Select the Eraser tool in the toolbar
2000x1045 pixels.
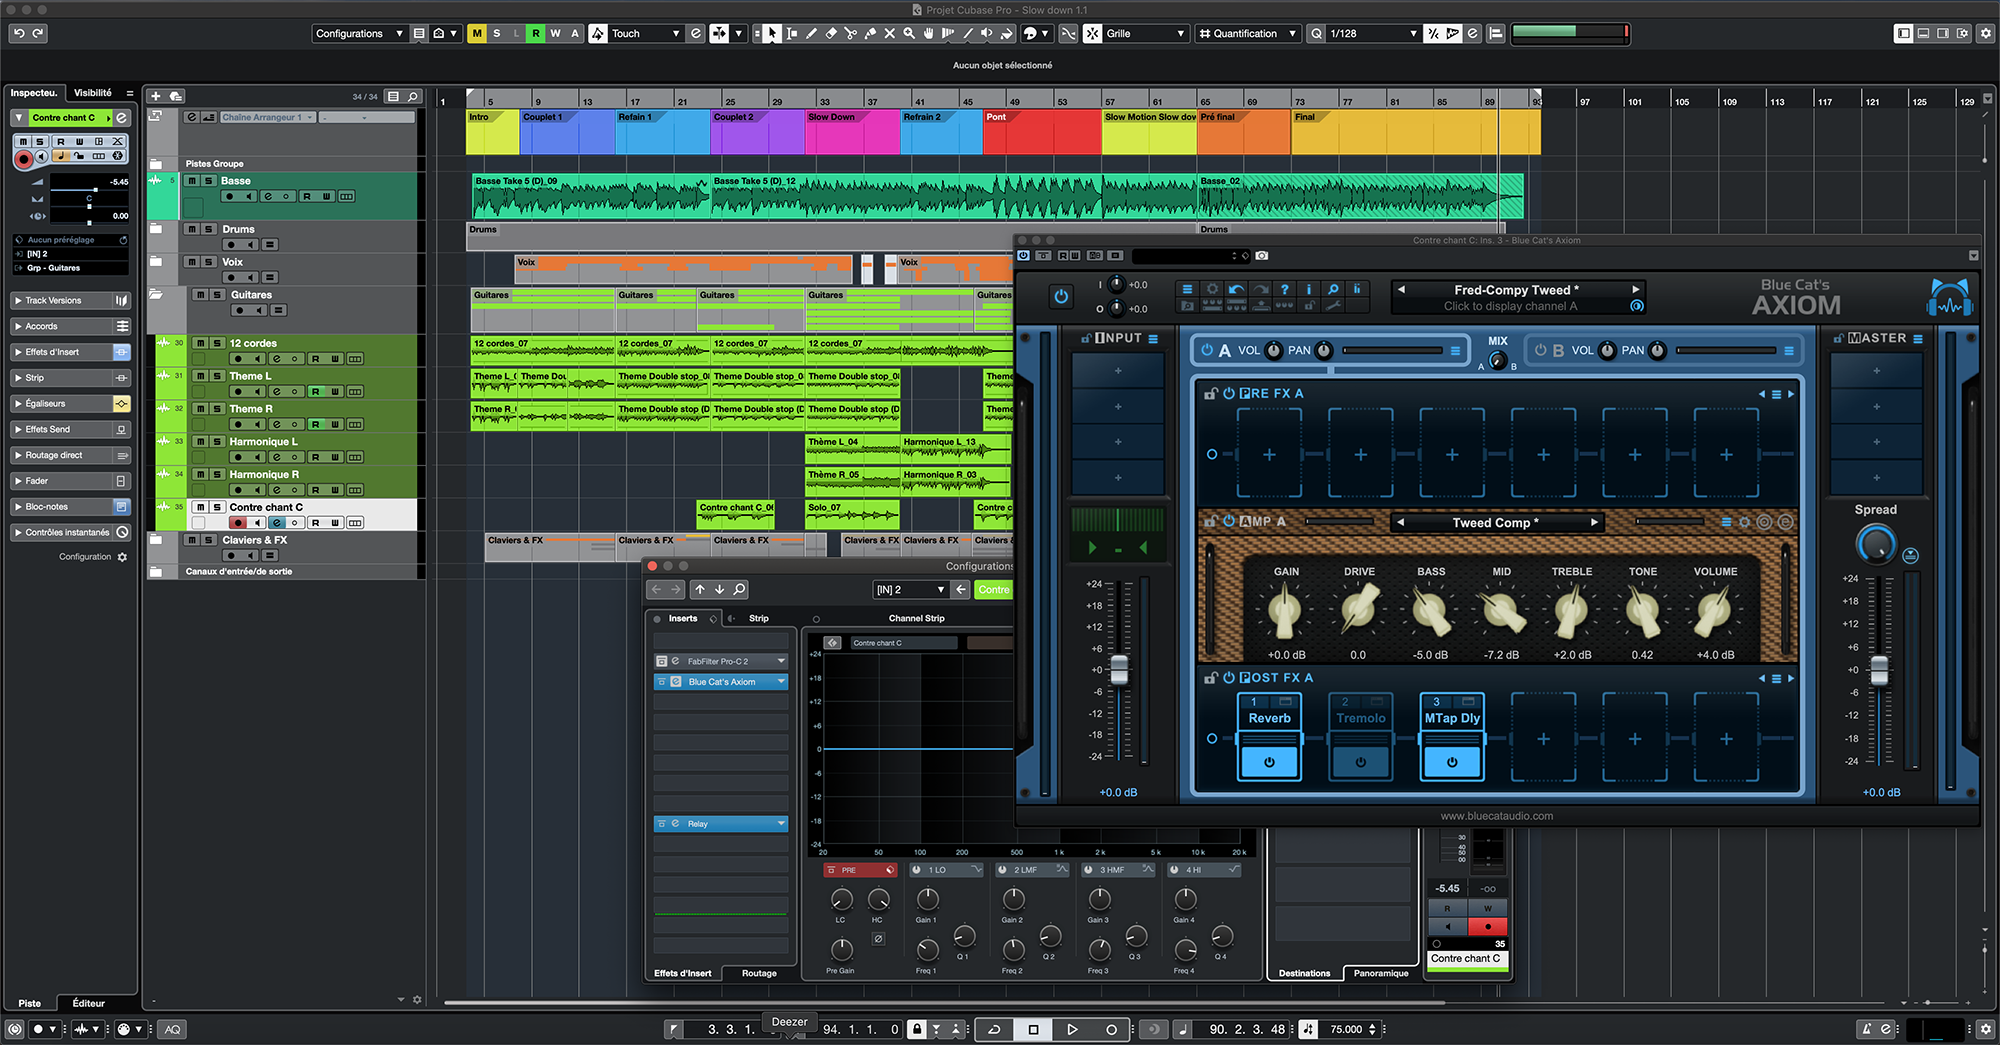[x=831, y=33]
